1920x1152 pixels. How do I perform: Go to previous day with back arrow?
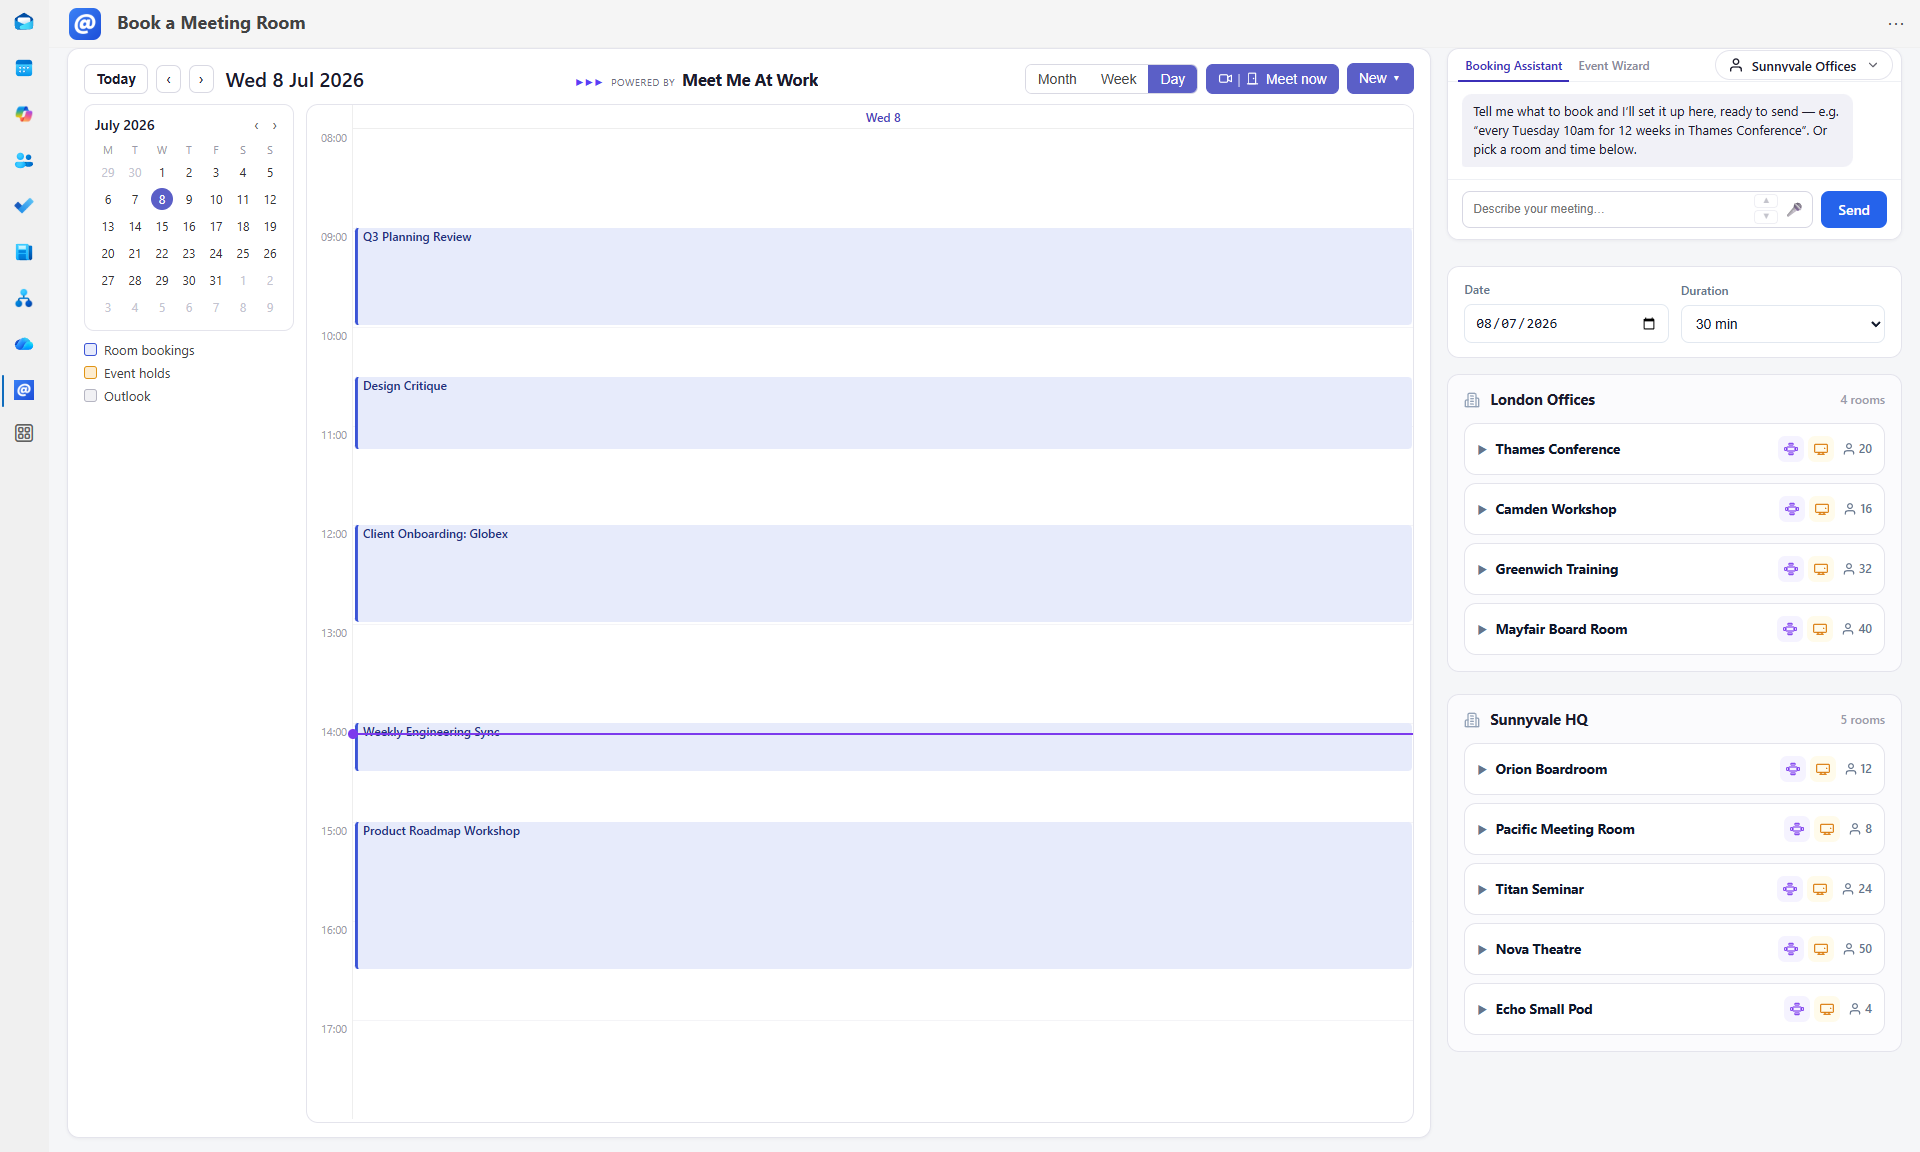pyautogui.click(x=169, y=79)
